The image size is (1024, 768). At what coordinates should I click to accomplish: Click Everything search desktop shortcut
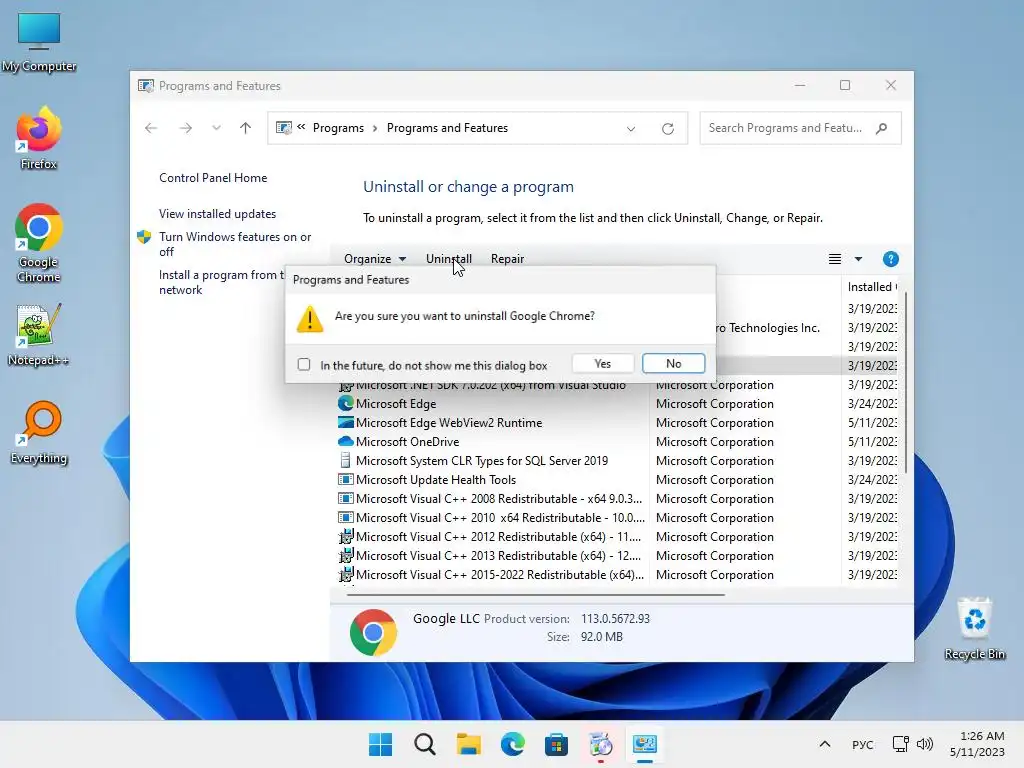[x=39, y=432]
